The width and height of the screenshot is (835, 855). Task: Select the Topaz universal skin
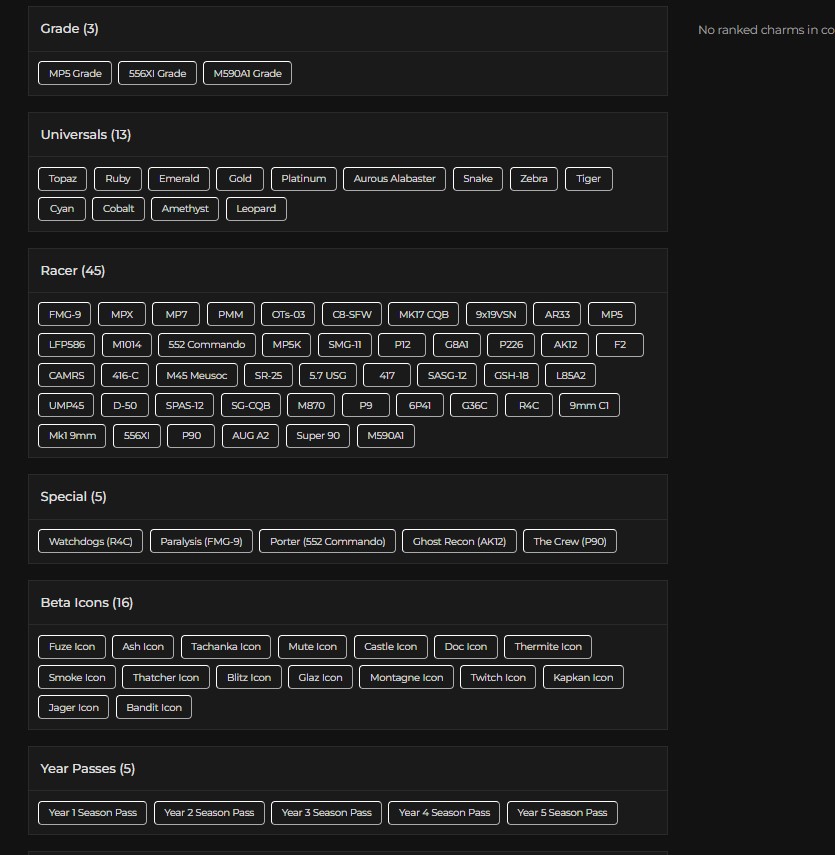click(62, 179)
